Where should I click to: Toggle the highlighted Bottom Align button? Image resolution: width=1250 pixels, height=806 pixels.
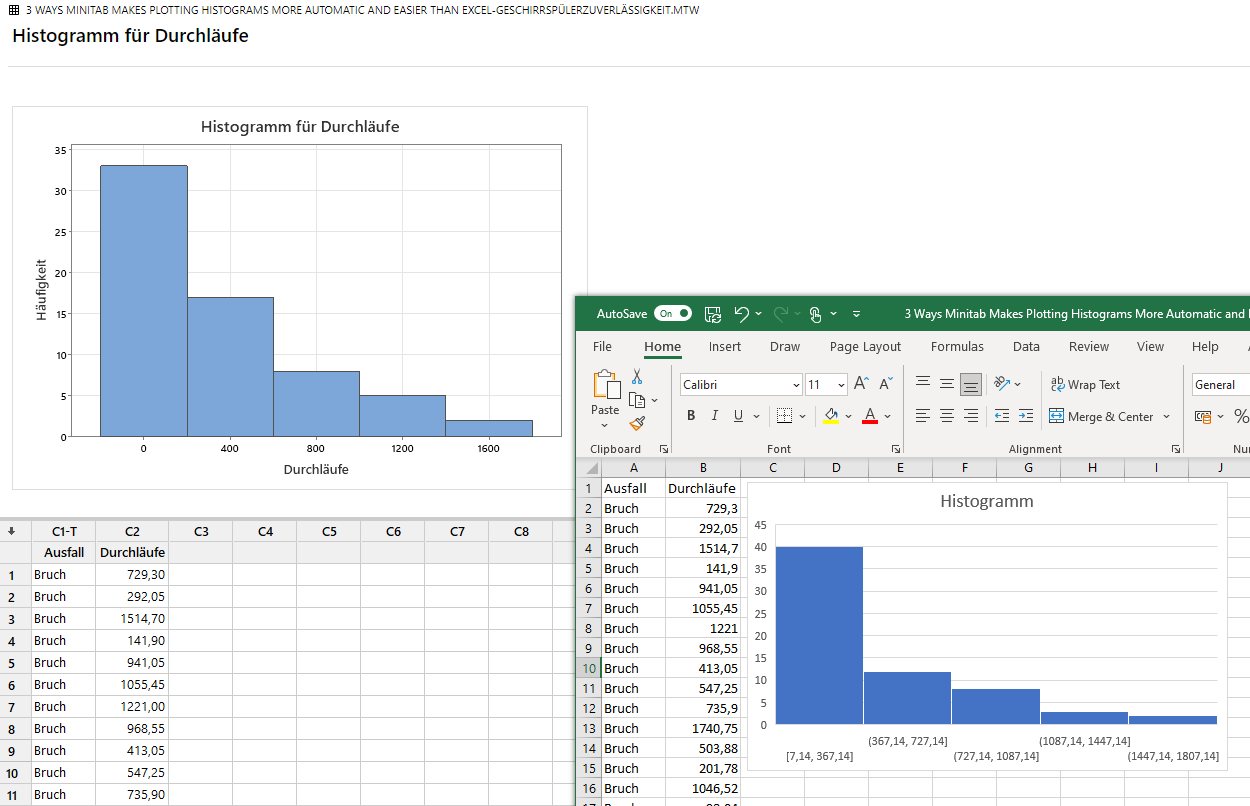coord(970,384)
